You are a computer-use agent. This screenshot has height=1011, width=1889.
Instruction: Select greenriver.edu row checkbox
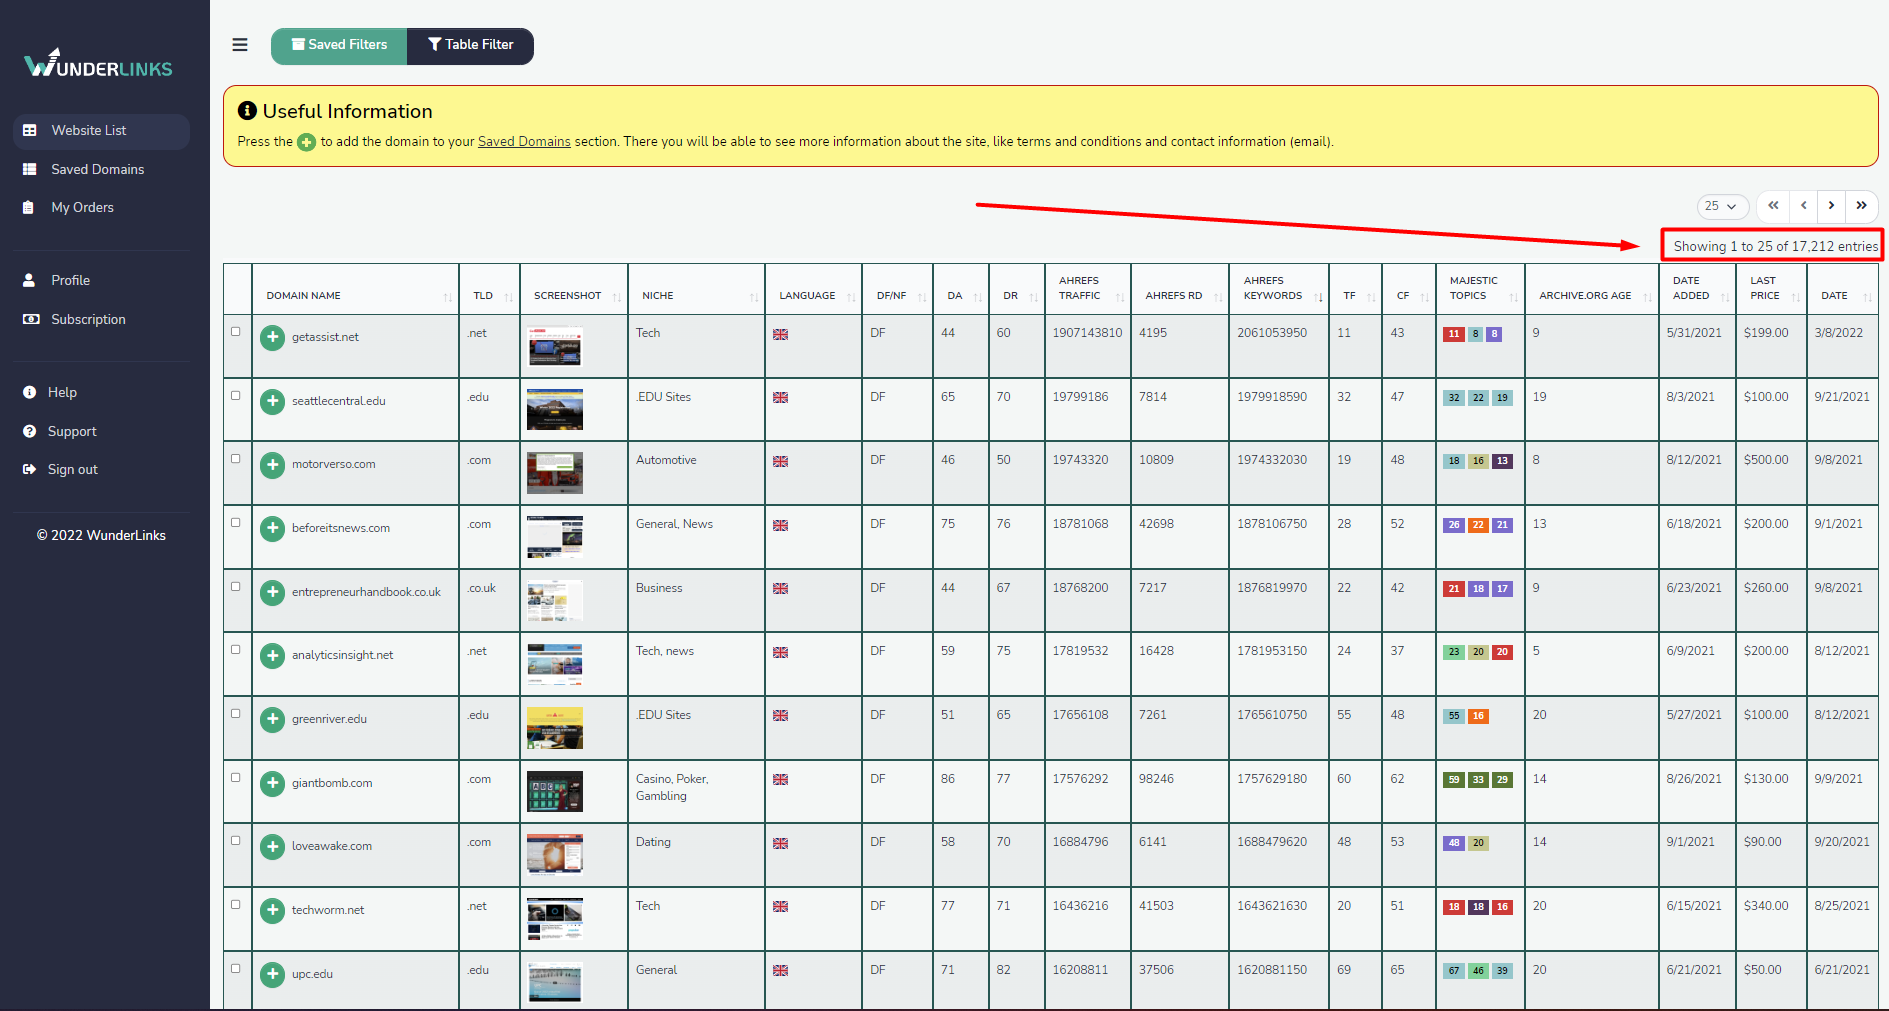click(x=236, y=714)
